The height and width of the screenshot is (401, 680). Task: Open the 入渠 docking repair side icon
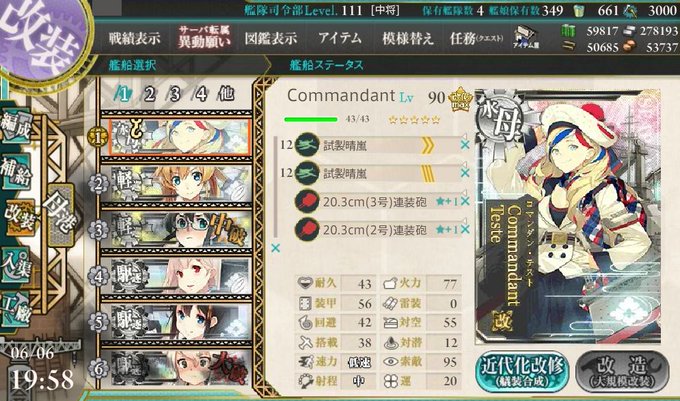(x=16, y=264)
